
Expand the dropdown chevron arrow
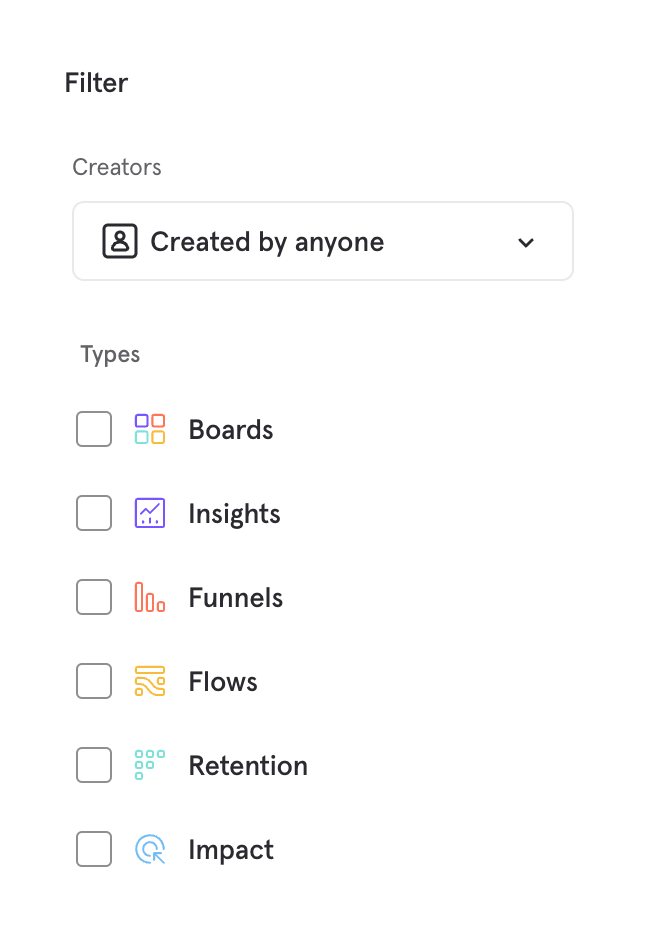pyautogui.click(x=526, y=243)
